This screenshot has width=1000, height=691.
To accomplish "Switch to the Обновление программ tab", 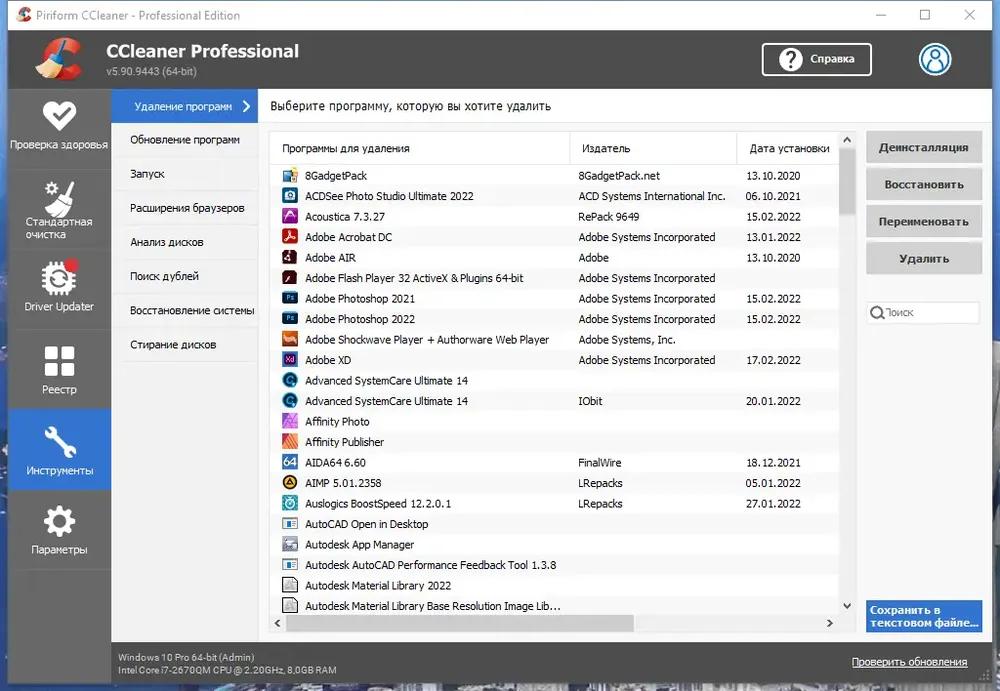I will point(185,140).
